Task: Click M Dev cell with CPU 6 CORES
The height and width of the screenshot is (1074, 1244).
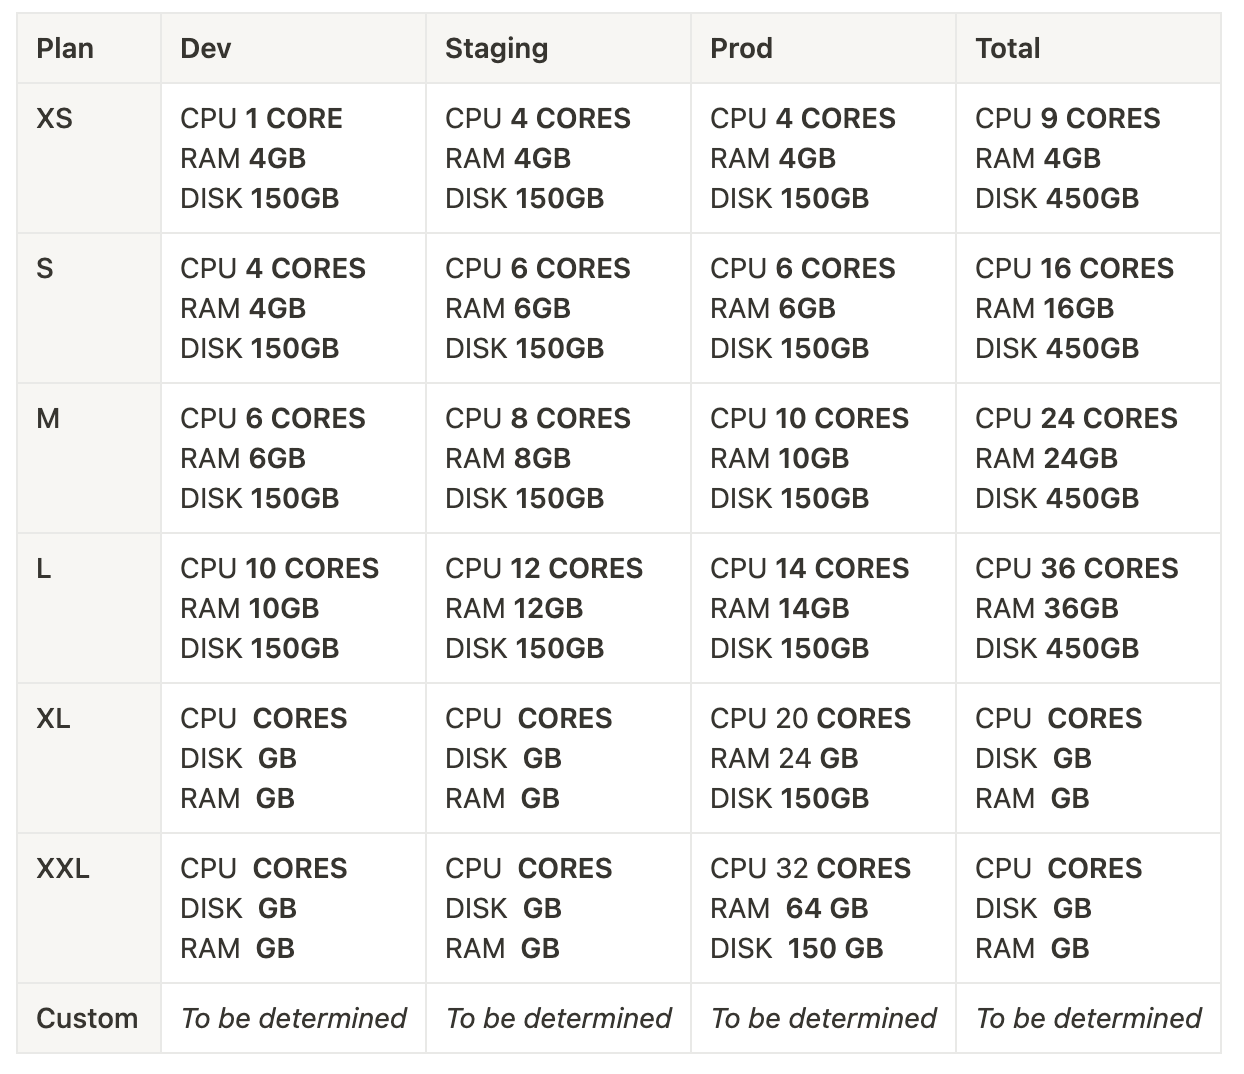Action: [x=294, y=458]
